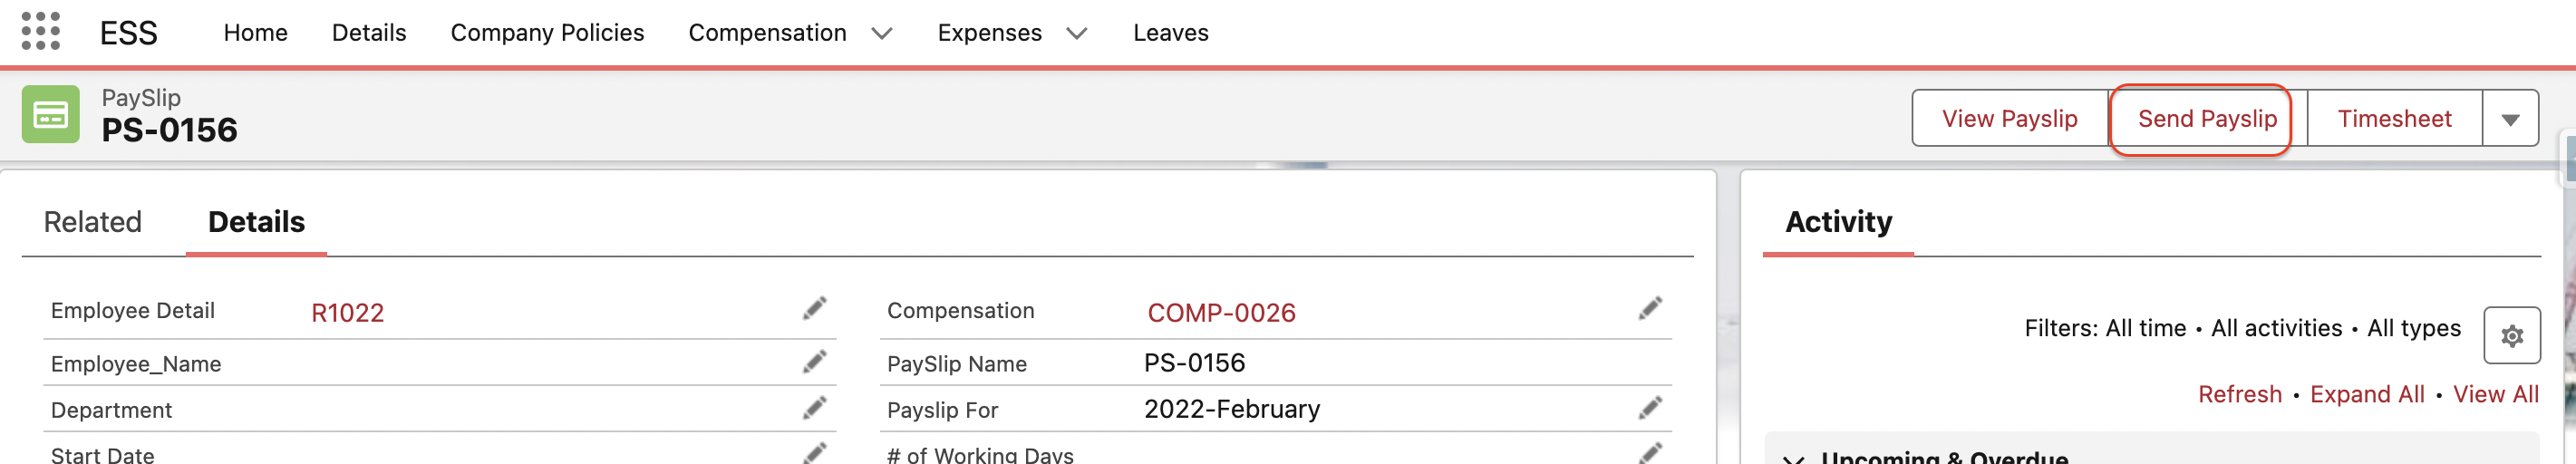Click the View Payslip button
The image size is (2576, 464).
point(2009,119)
